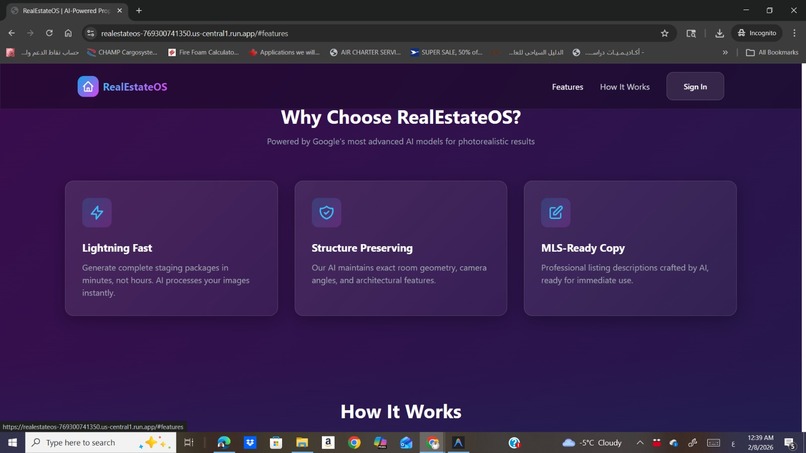Click the RealEstateOS house logo icon
The height and width of the screenshot is (453, 806).
click(x=88, y=86)
